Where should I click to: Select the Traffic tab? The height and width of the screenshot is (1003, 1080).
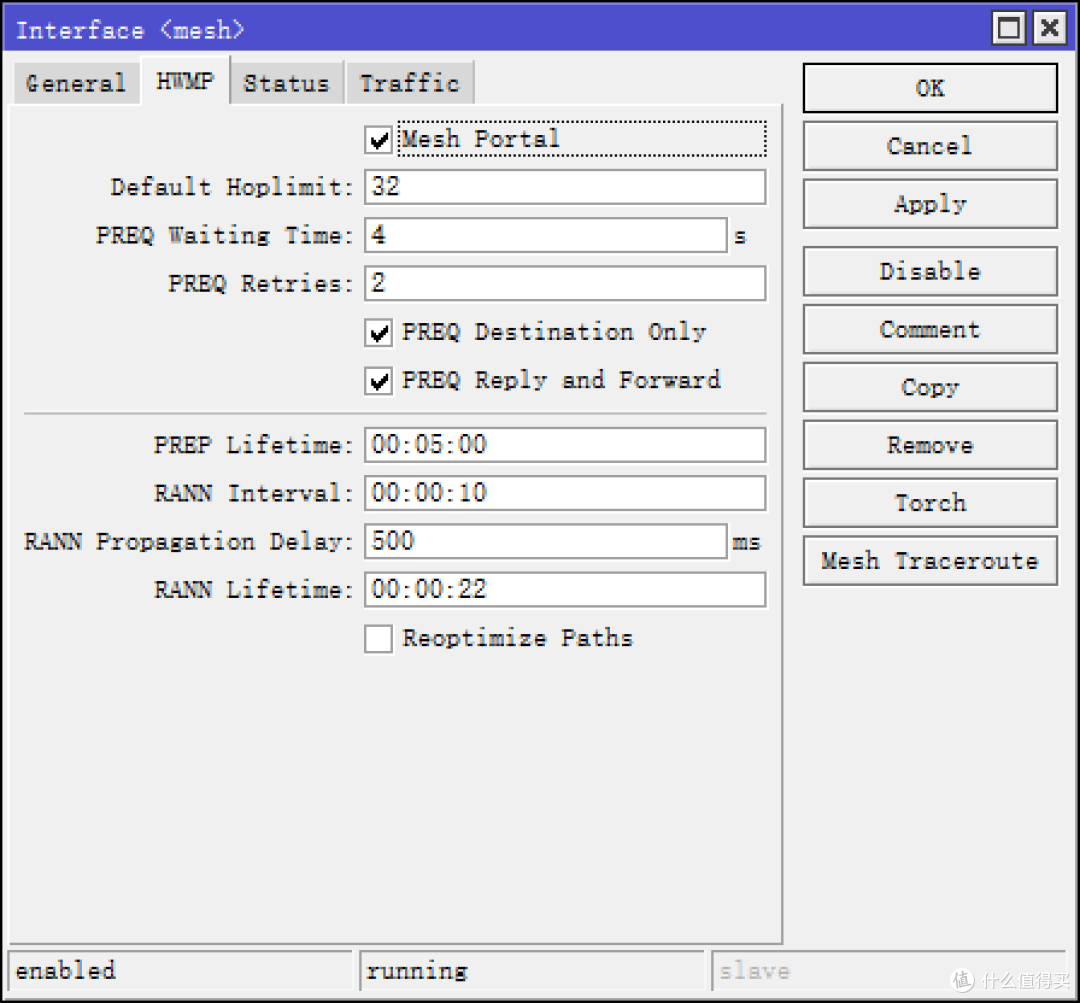(x=409, y=83)
